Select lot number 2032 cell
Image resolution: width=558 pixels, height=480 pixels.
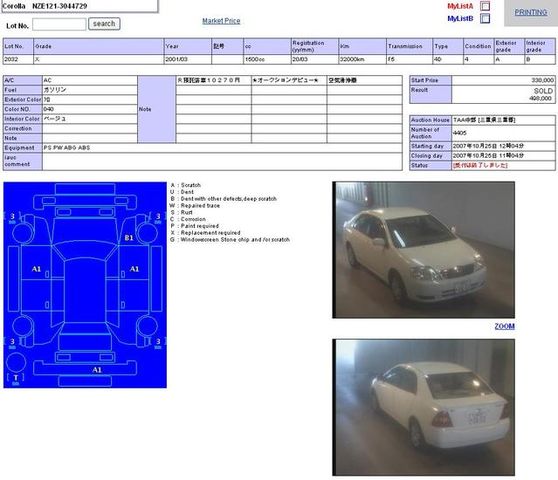point(18,59)
